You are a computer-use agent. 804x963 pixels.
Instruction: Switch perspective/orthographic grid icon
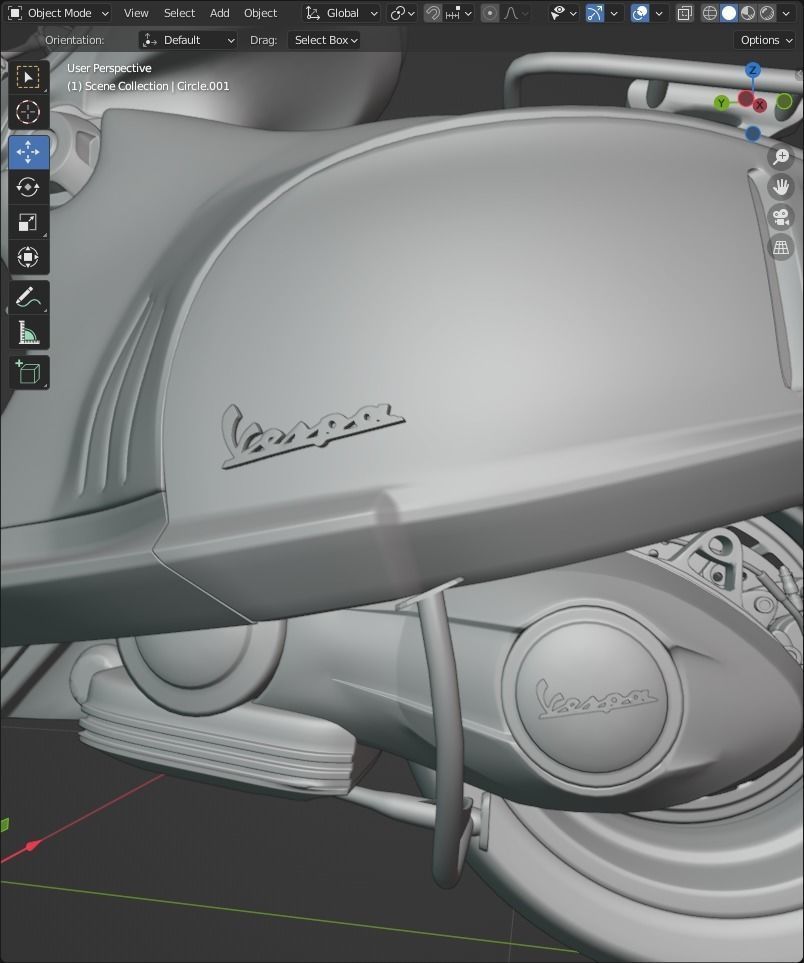pos(781,248)
